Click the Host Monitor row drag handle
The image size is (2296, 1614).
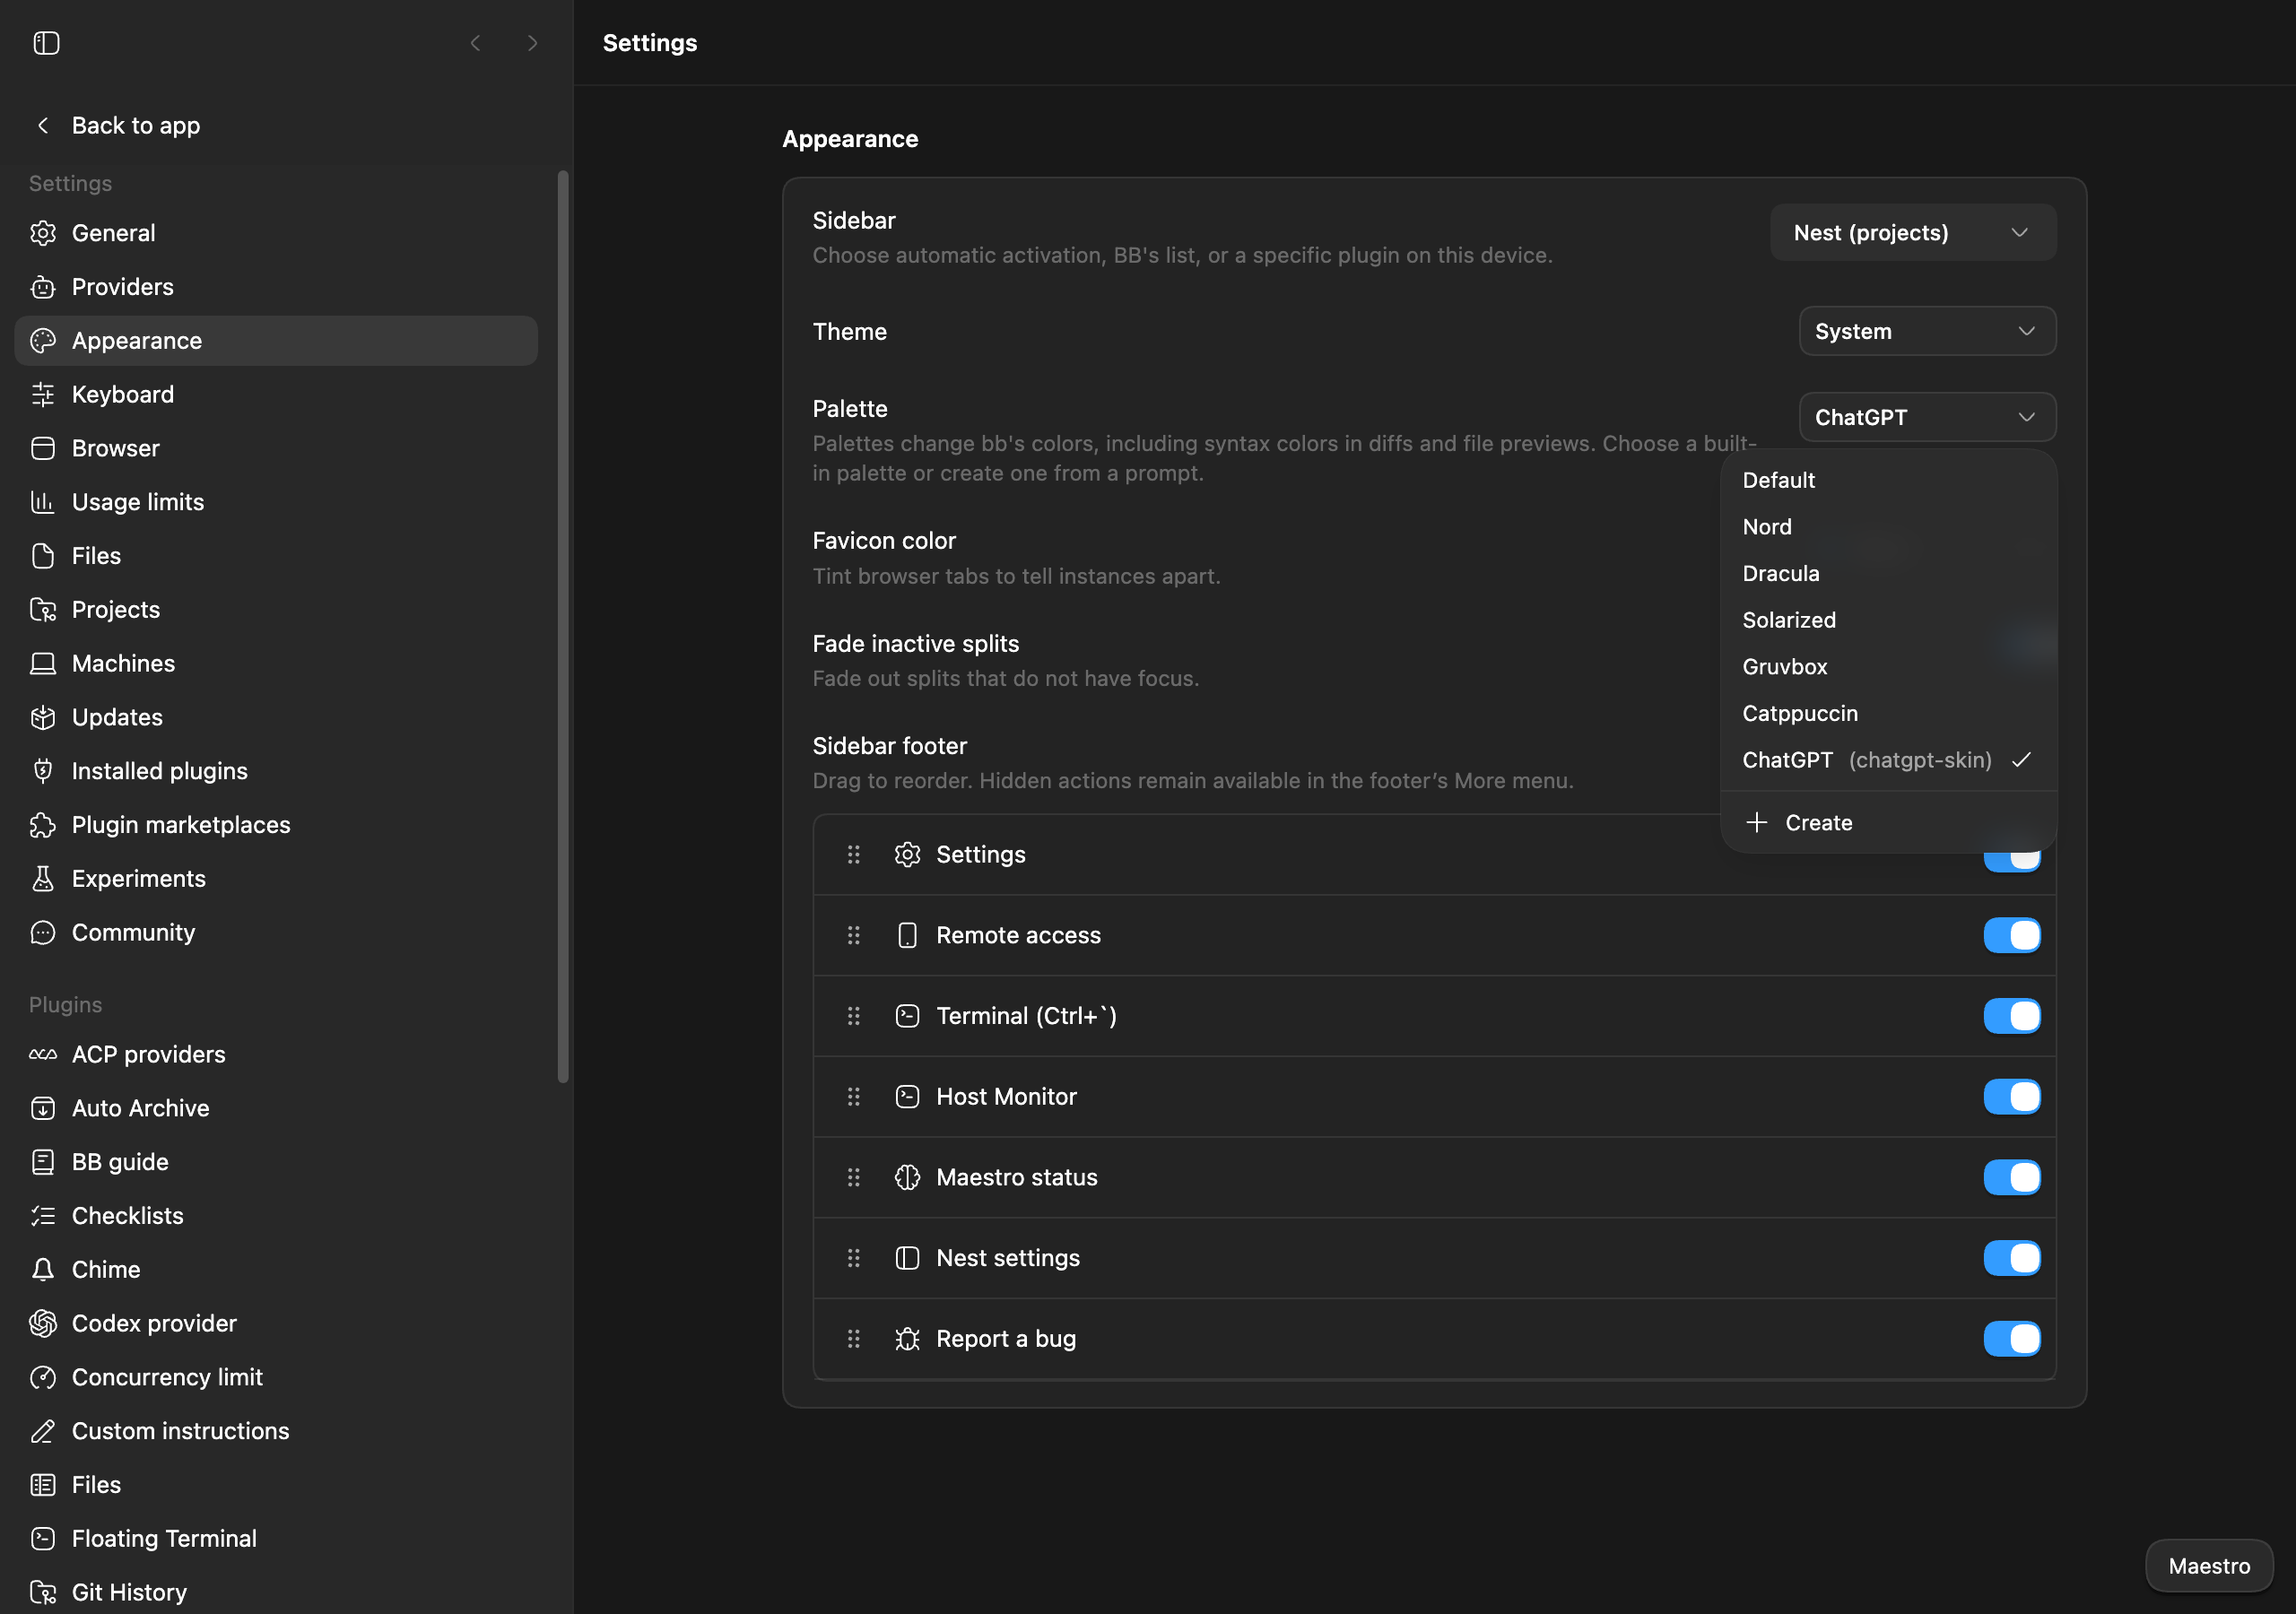coord(853,1097)
